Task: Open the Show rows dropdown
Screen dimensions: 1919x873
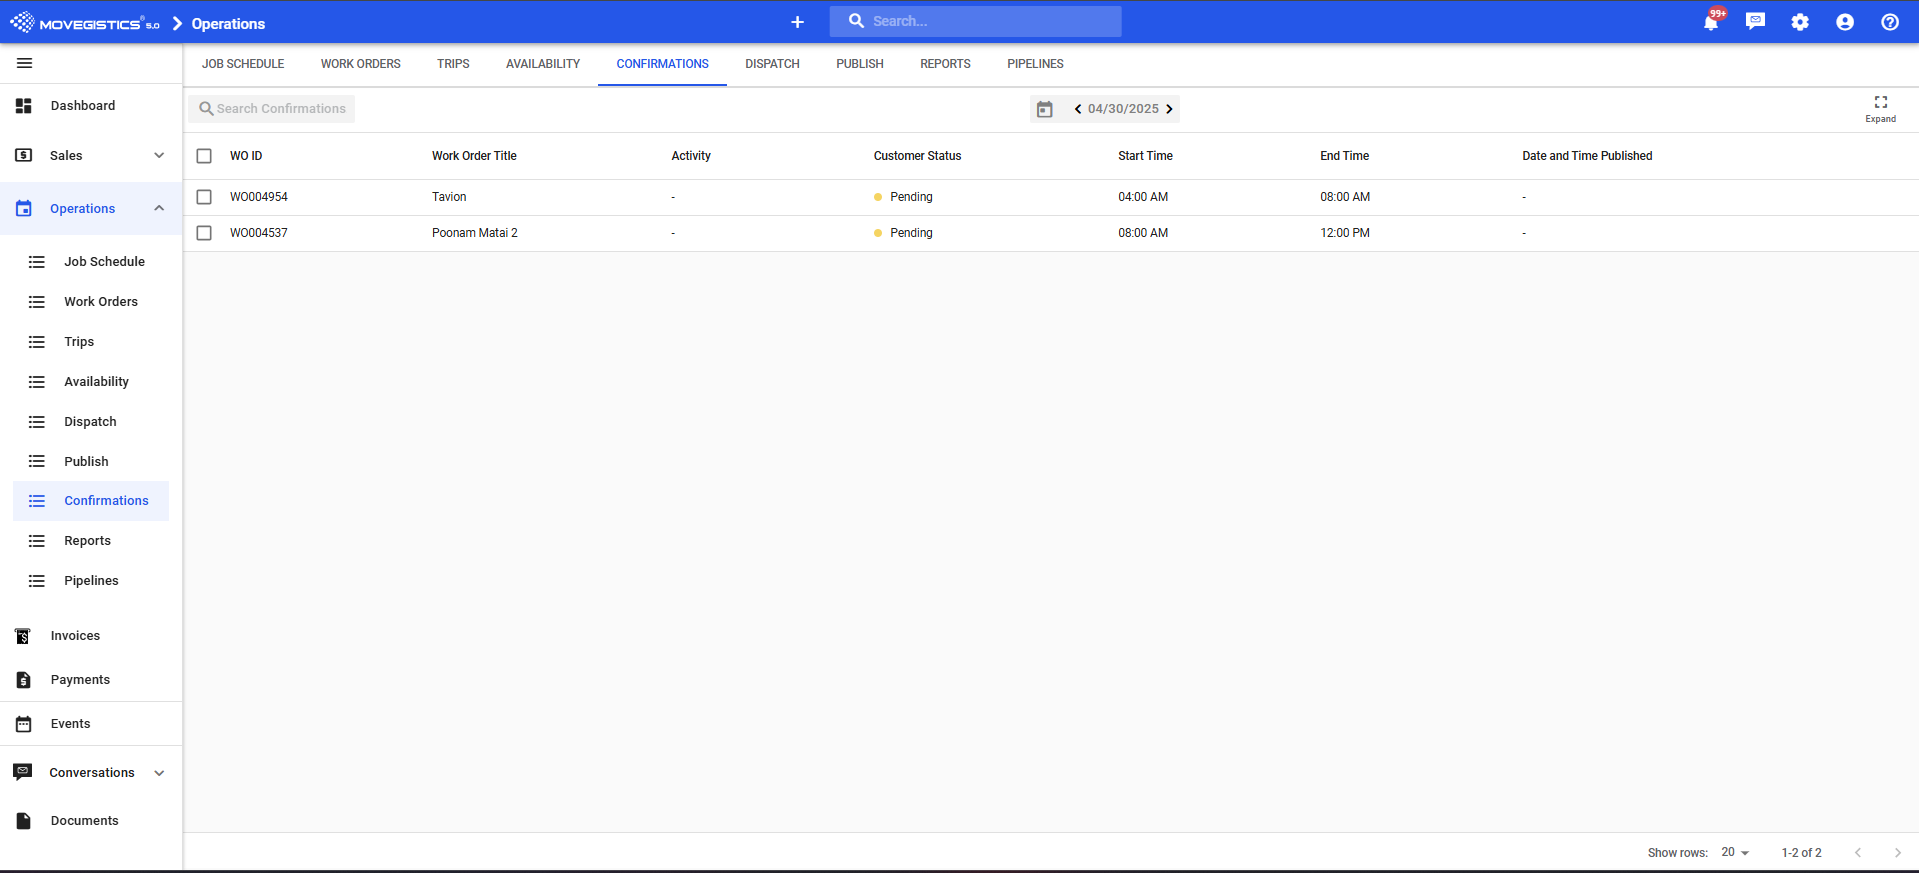Action: (x=1735, y=852)
